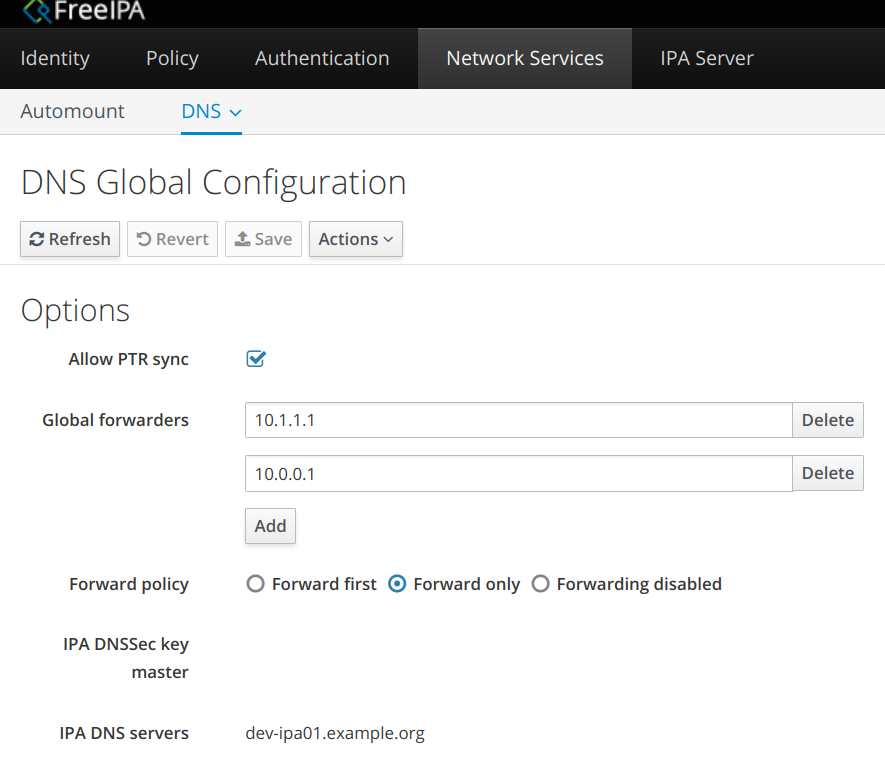
Task: Select the Network Services tab
Action: tap(525, 59)
